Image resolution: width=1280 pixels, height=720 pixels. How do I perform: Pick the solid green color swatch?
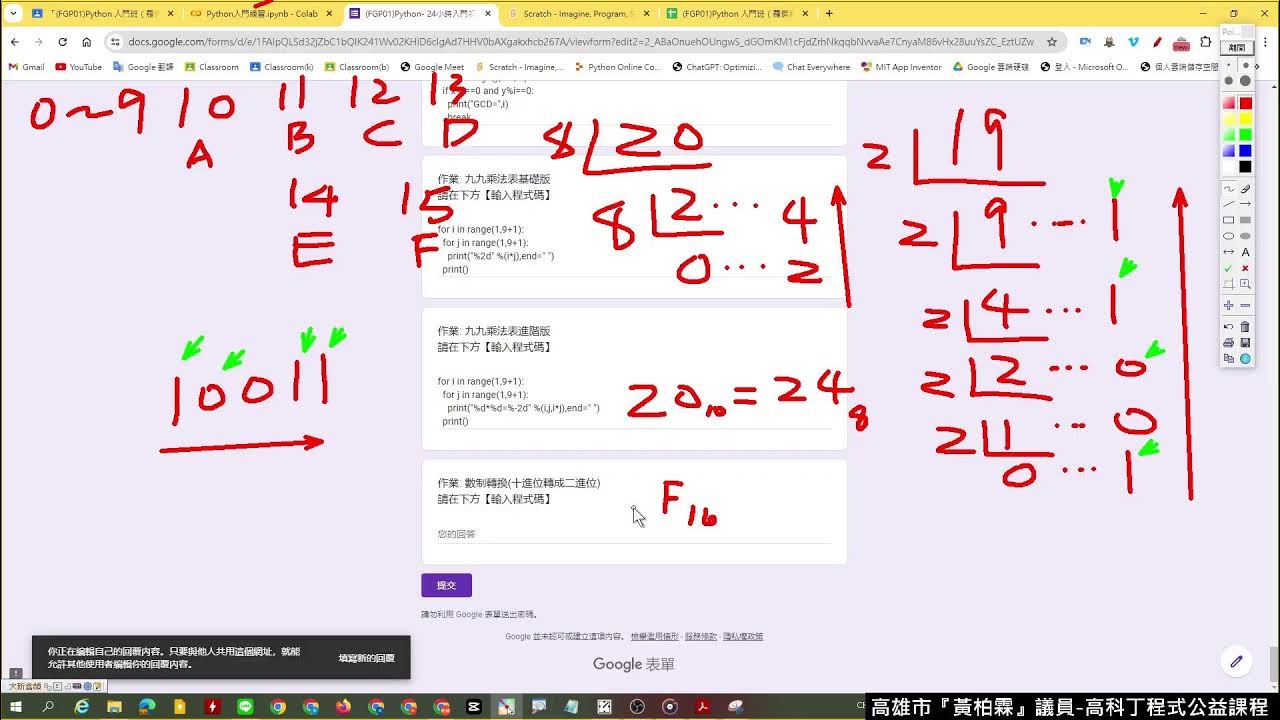(1245, 135)
